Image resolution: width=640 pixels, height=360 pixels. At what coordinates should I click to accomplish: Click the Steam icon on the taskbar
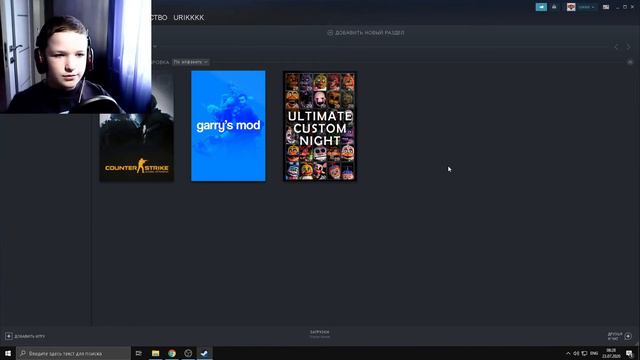(204, 353)
